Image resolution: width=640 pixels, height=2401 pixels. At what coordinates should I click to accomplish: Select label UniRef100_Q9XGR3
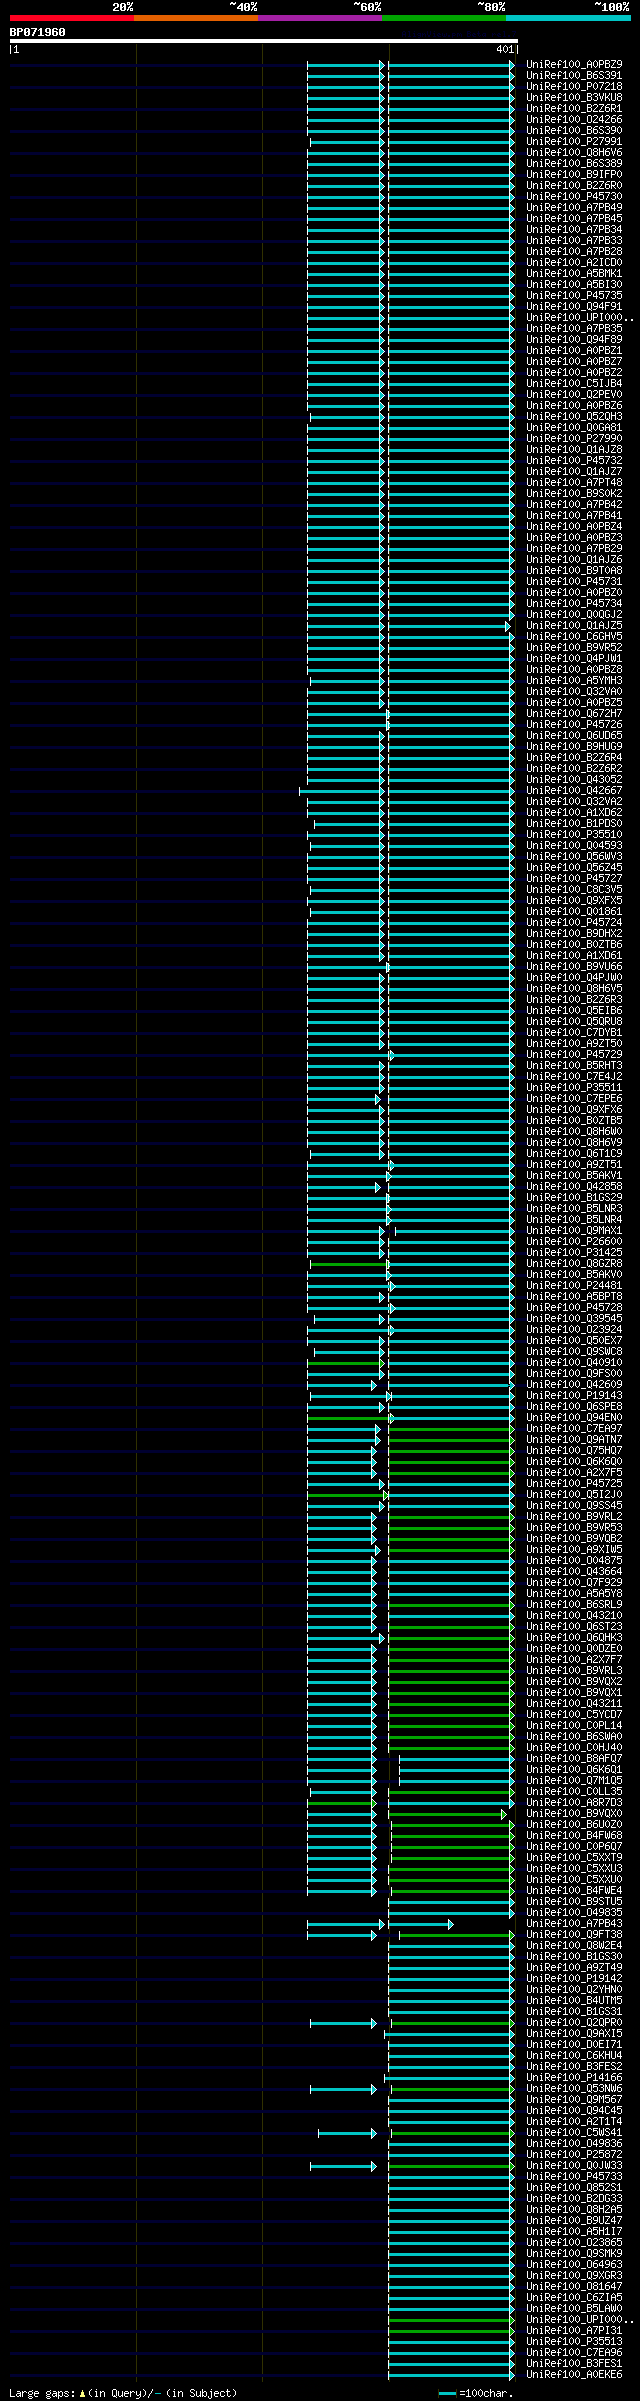574,2275
